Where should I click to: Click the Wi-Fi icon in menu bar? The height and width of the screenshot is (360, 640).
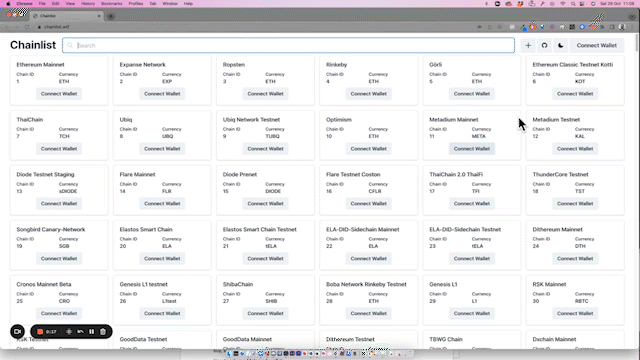[562, 4]
